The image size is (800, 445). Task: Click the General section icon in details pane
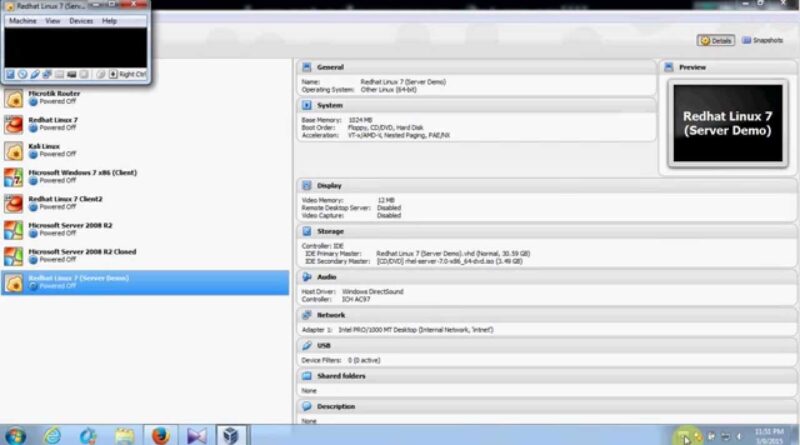click(307, 67)
